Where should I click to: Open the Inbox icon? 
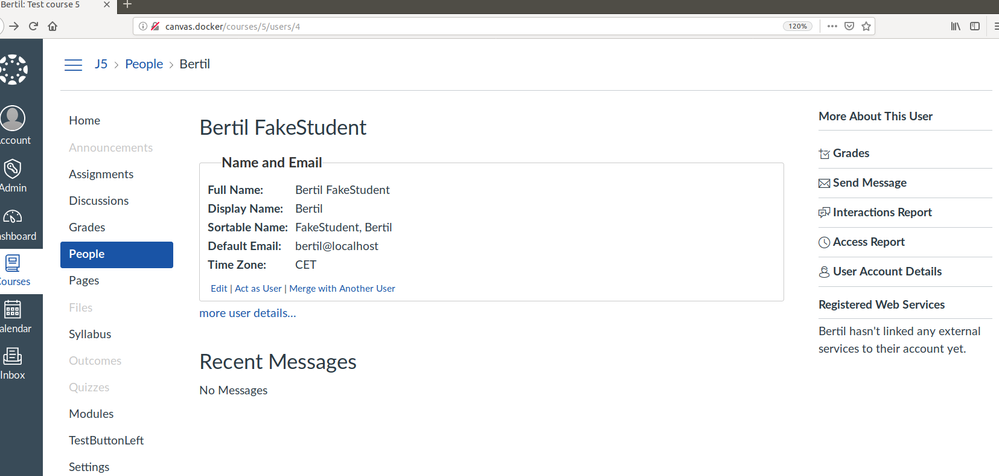(x=13, y=357)
